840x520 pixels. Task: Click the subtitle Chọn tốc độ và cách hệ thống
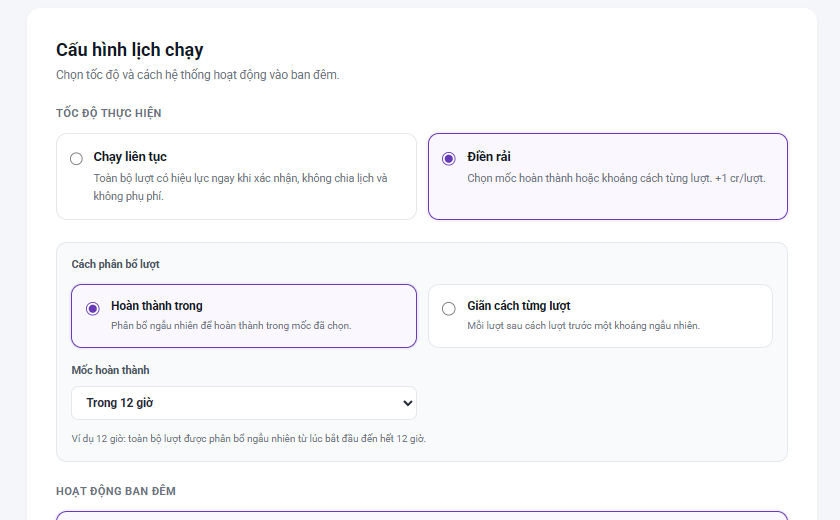click(198, 74)
